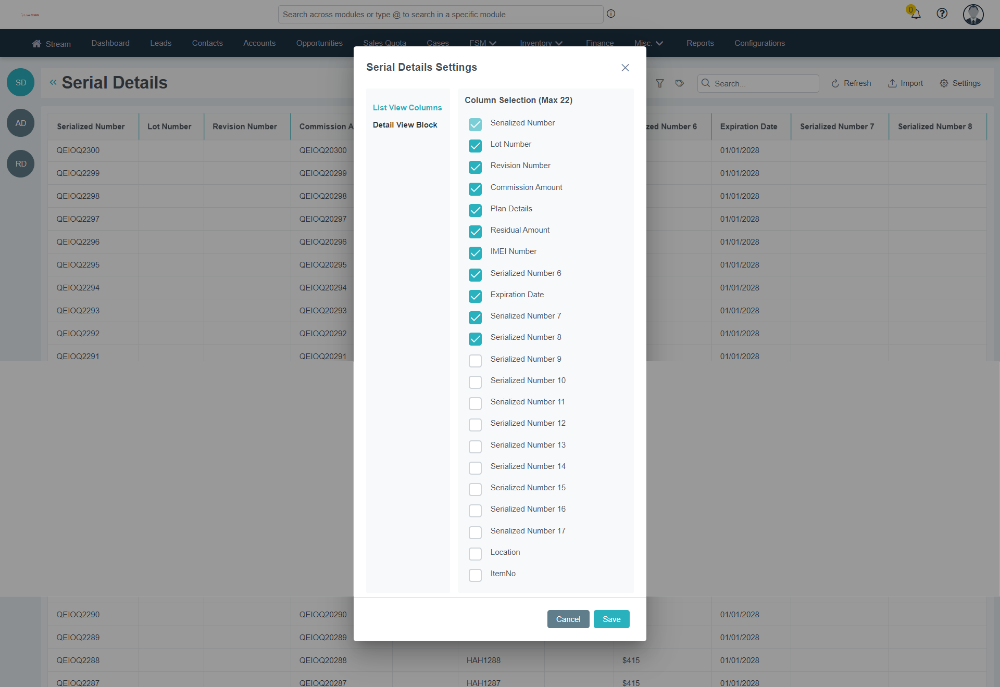Viewport: 1000px width, 687px height.
Task: Uncheck the Lot Number column checkbox
Action: pyautogui.click(x=475, y=146)
